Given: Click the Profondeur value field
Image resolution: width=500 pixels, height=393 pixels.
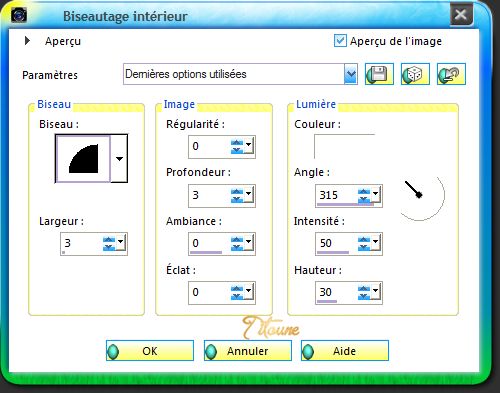Looking at the screenshot, I should pyautogui.click(x=209, y=195).
